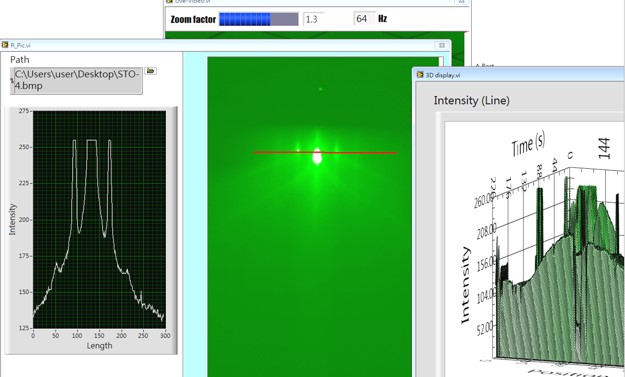625x377 pixels.
Task: Click the 275 maximum on Intensity axis
Action: click(24, 111)
